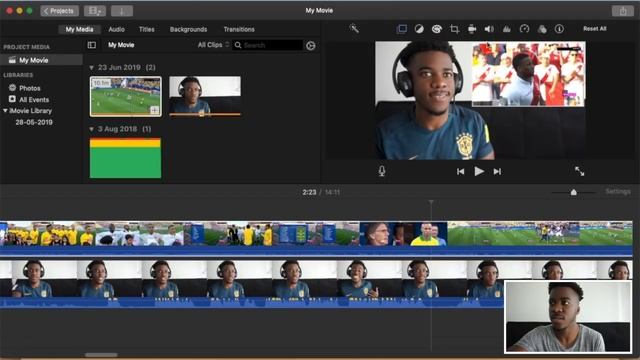Open clip filter and audio effects icon
This screenshot has height=360, width=640.
tap(542, 29)
